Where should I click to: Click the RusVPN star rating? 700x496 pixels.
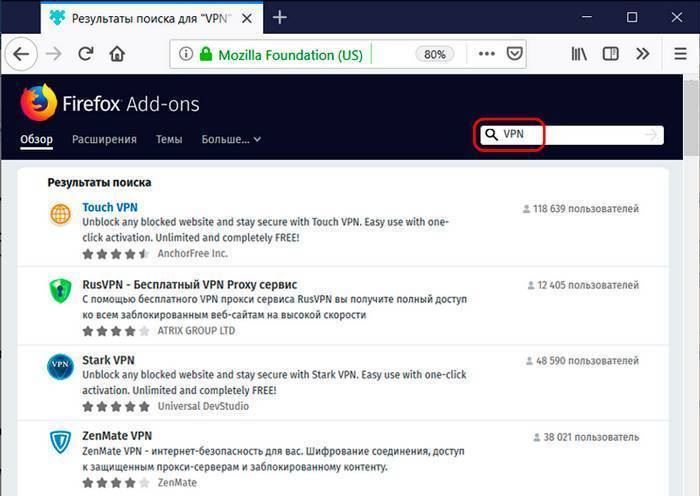(116, 331)
